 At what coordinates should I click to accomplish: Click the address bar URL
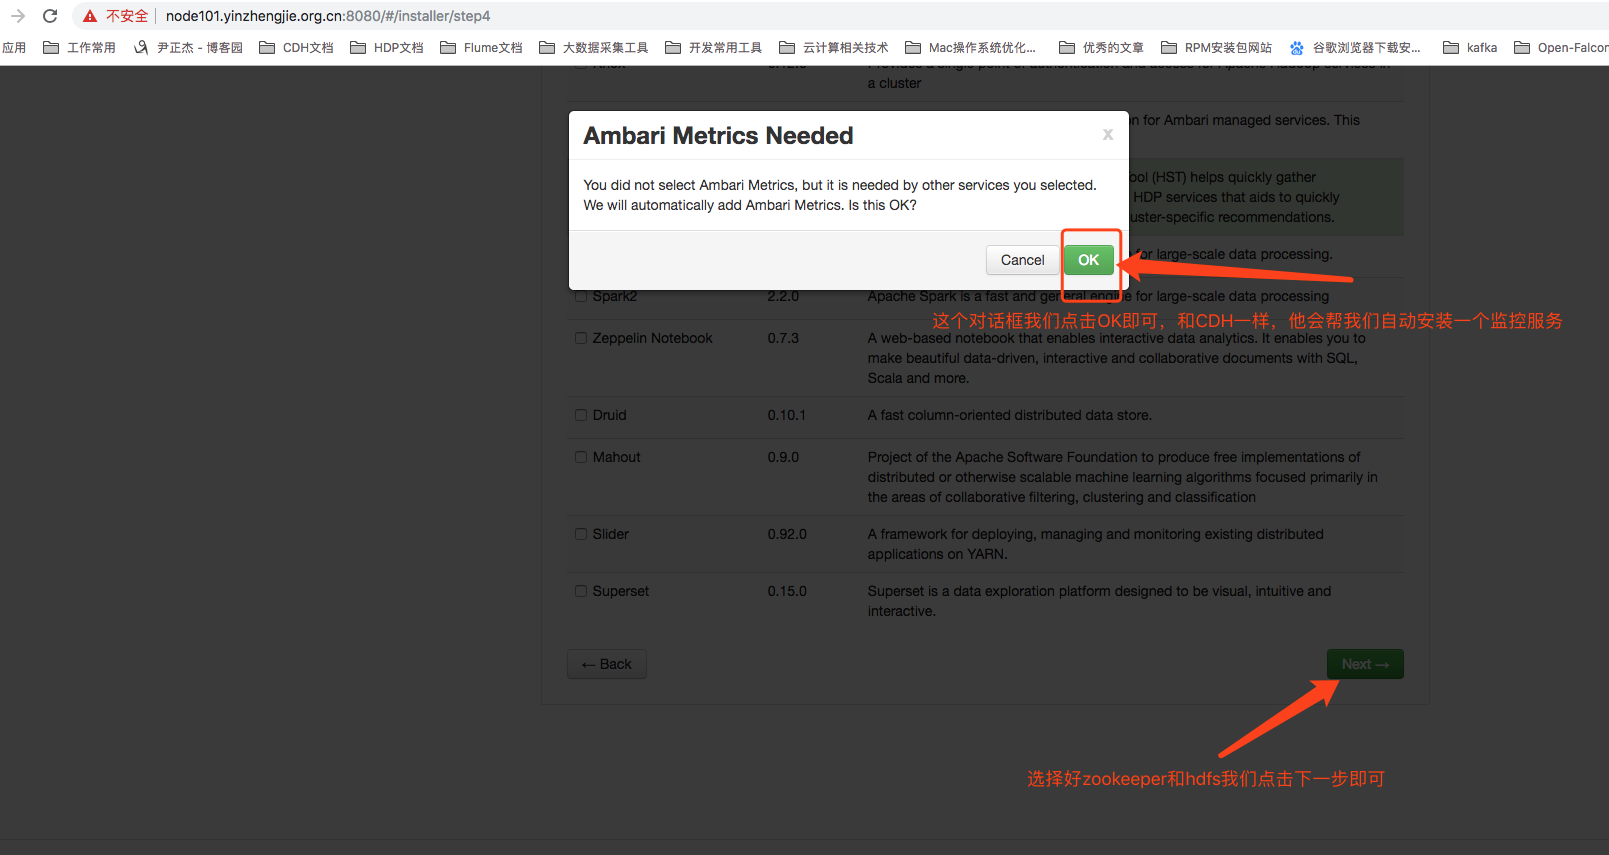click(328, 16)
